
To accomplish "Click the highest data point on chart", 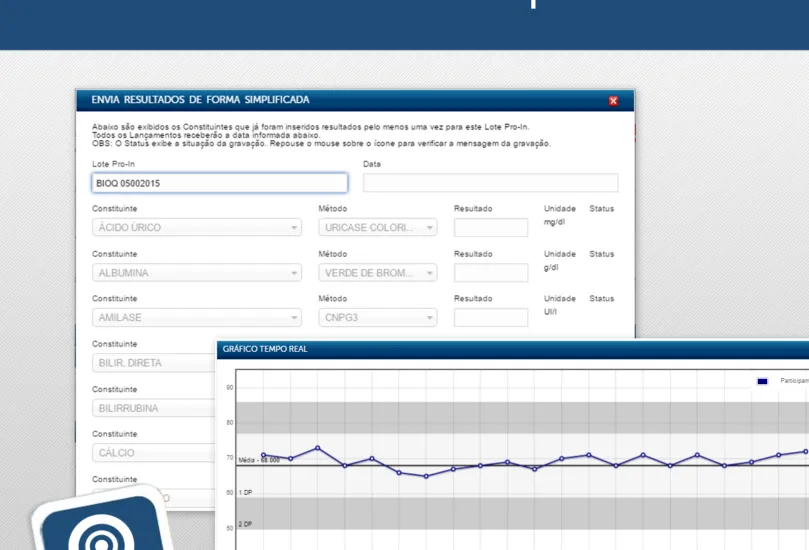I will (x=317, y=448).
